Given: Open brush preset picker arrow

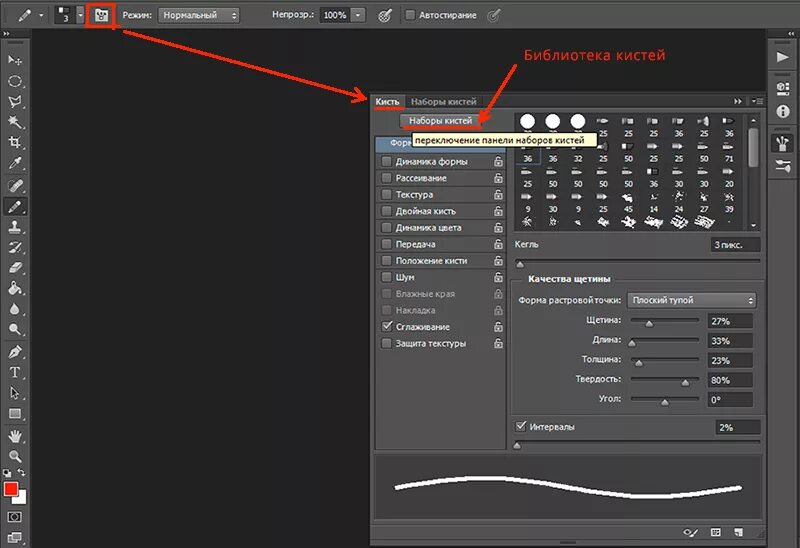Looking at the screenshot, I should pos(80,15).
